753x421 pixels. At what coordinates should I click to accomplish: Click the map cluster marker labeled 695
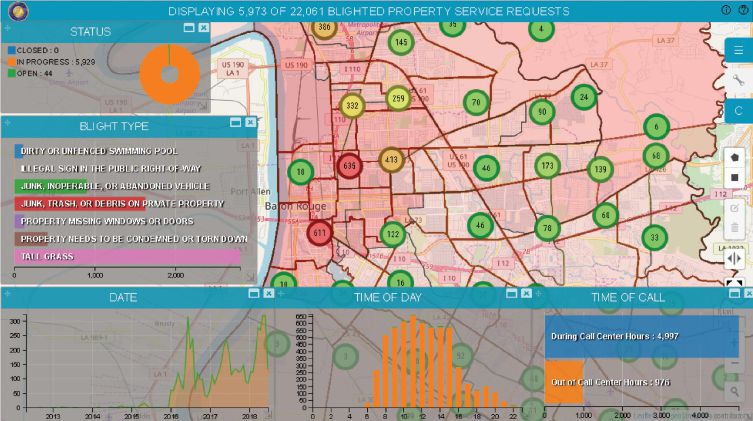pos(349,166)
